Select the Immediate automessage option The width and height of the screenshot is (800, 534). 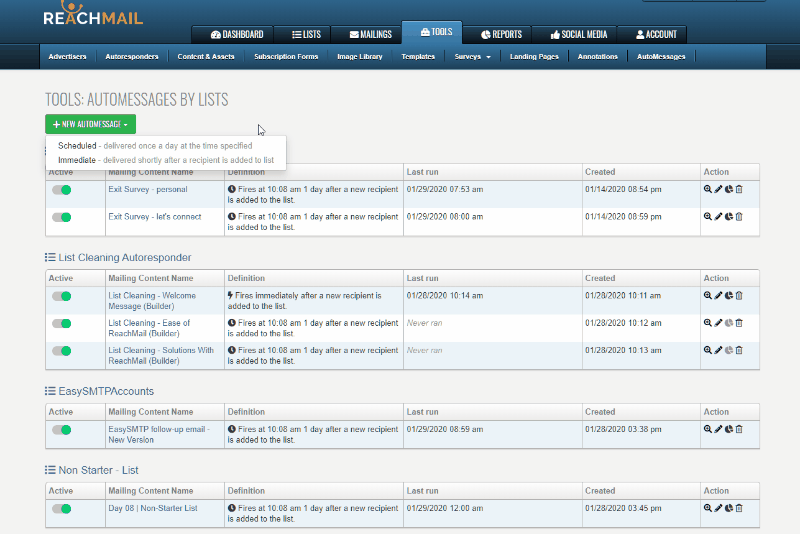tap(77, 159)
